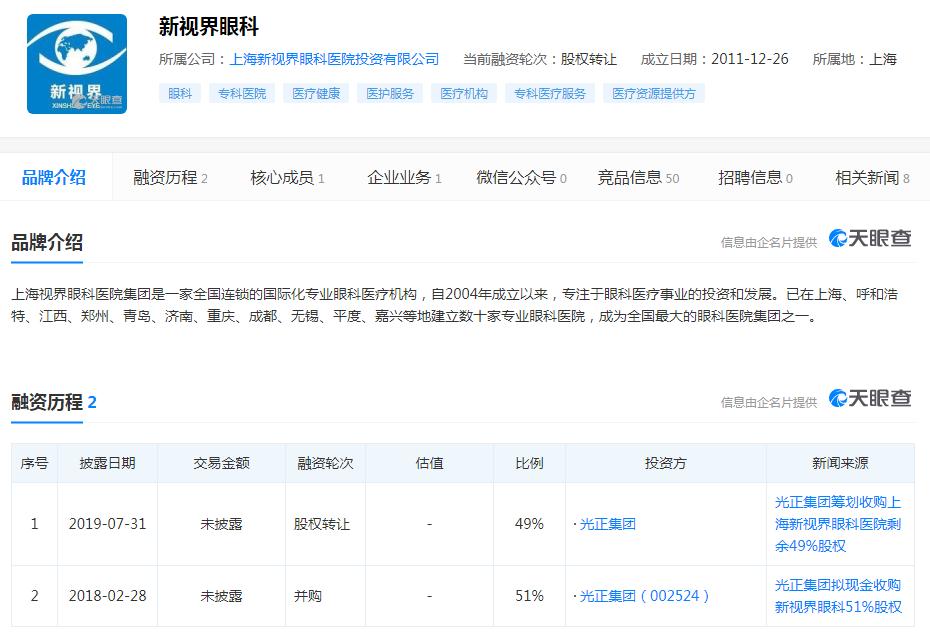Switch to the 微信公众号 tab
Image resolution: width=930 pixels, height=639 pixels.
pyautogui.click(x=521, y=177)
